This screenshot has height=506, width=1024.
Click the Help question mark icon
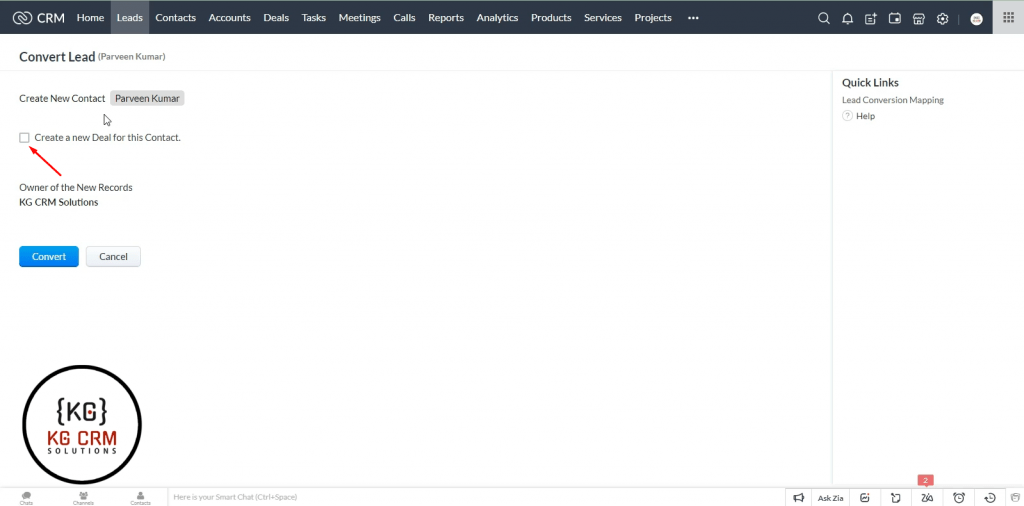(x=847, y=116)
